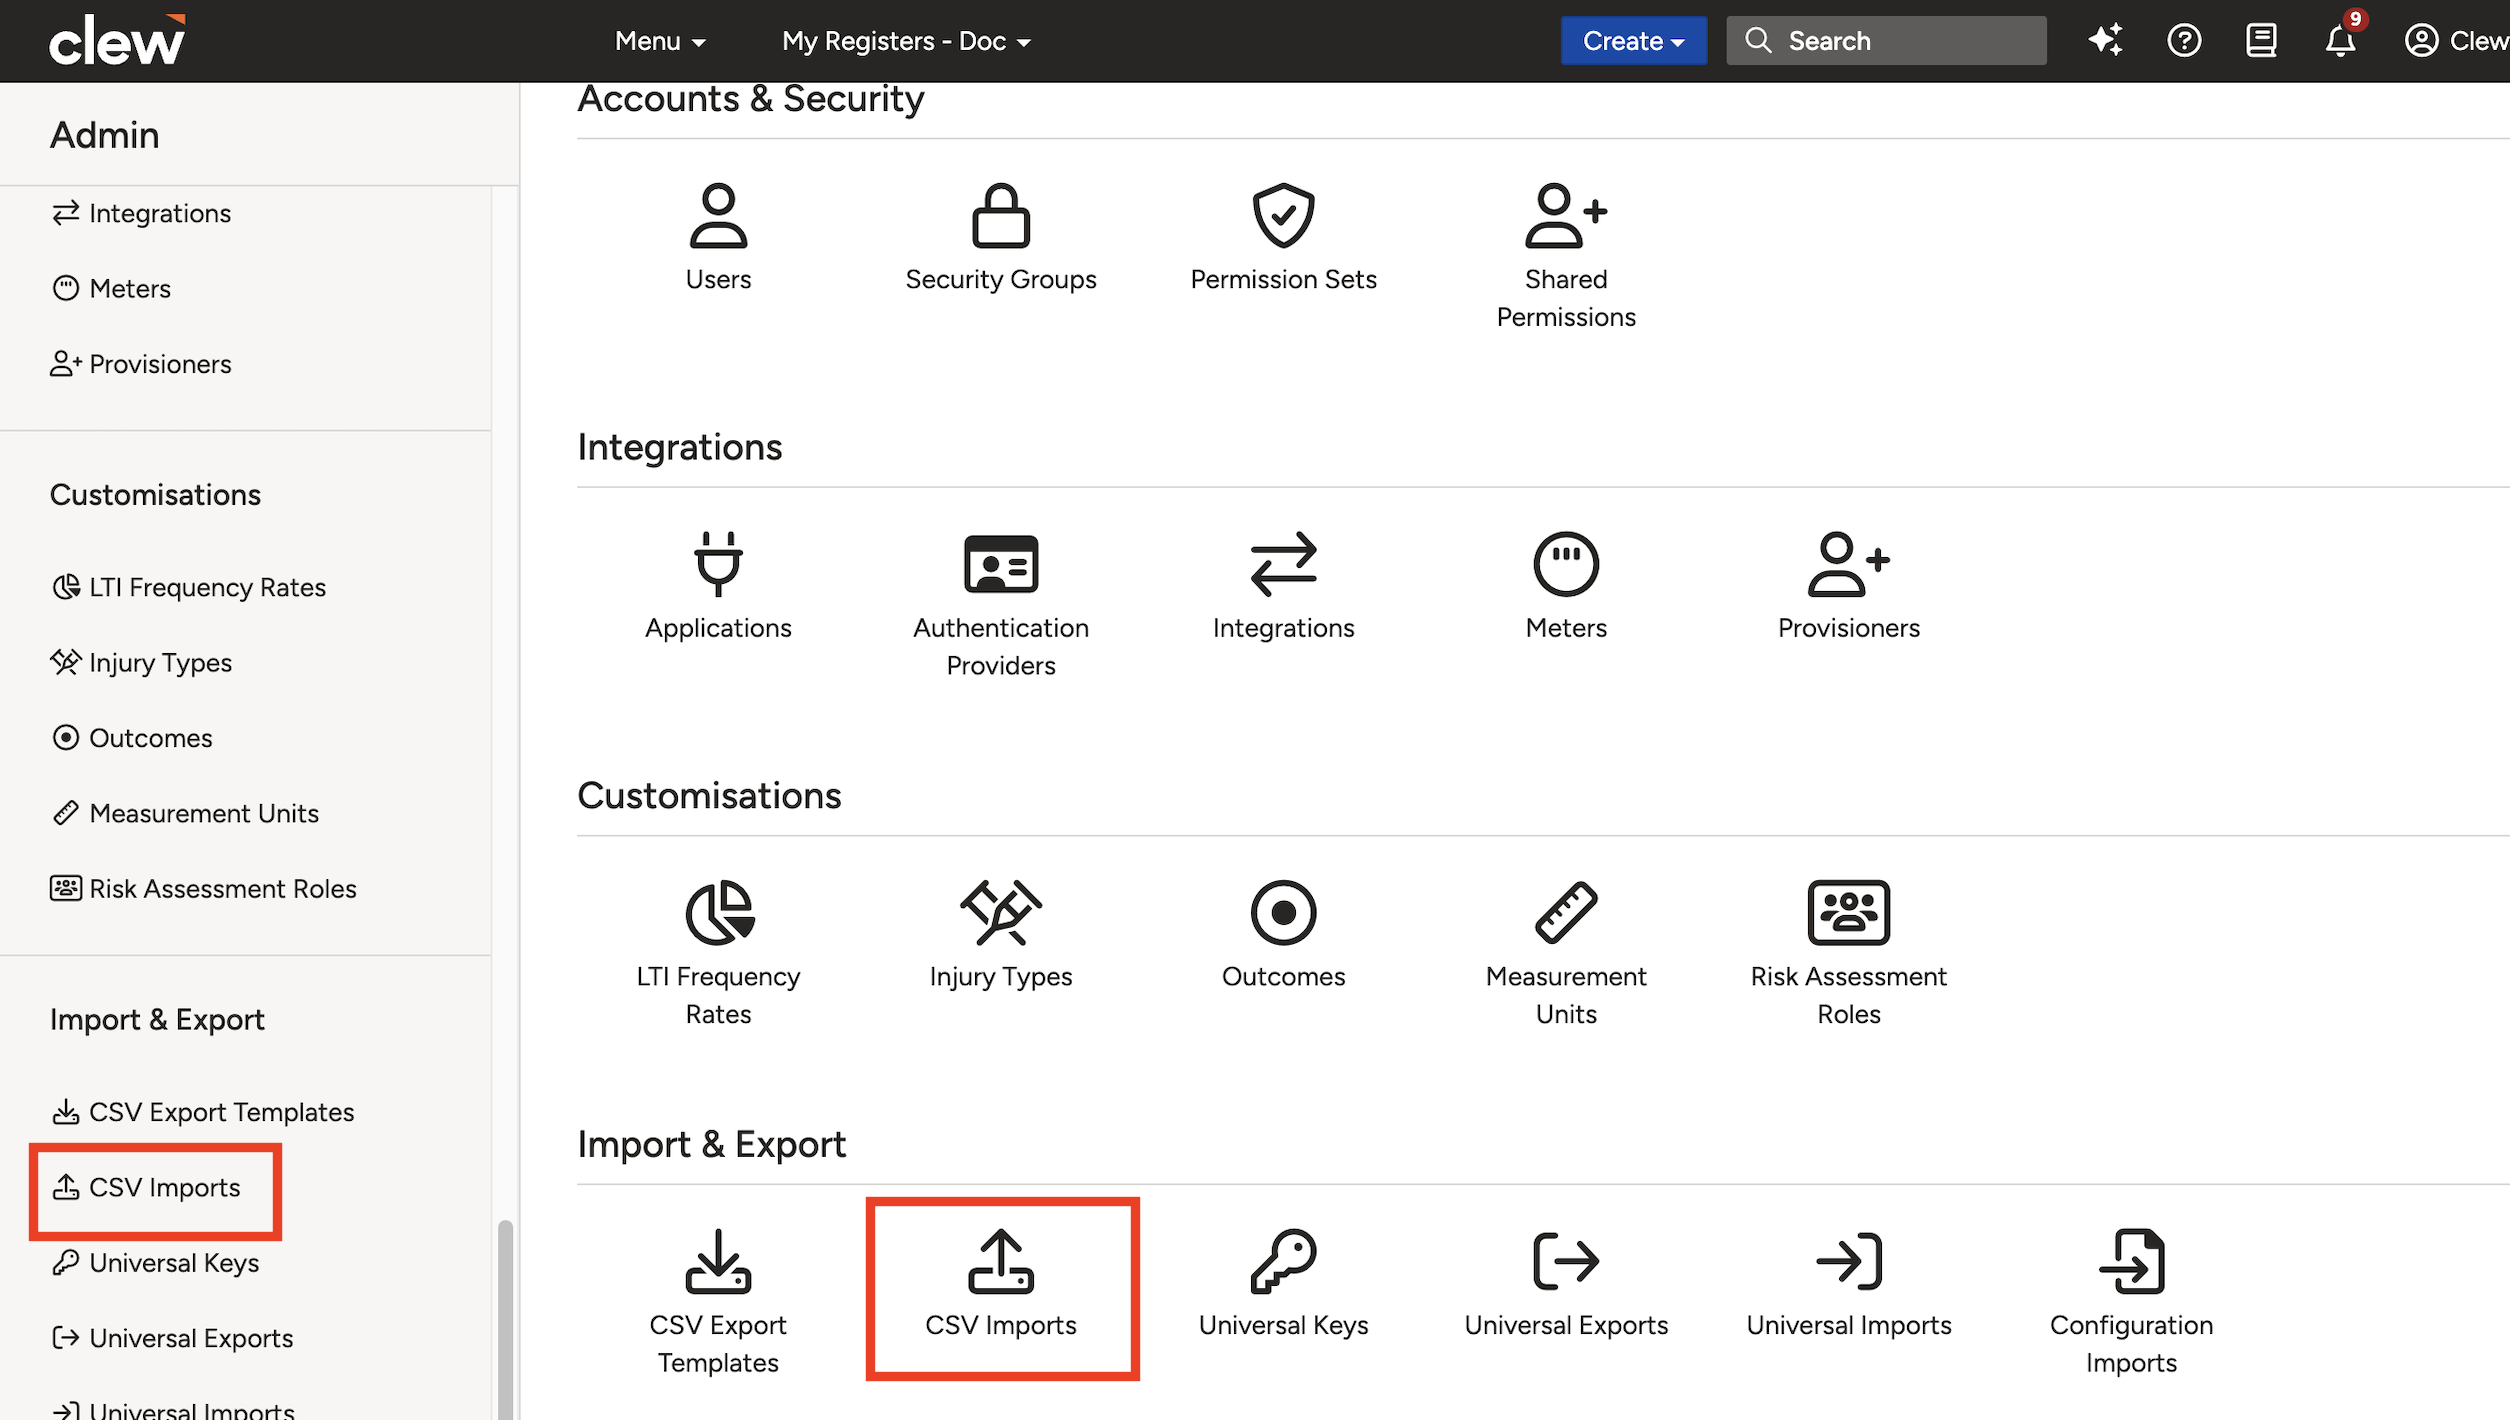Image resolution: width=2510 pixels, height=1420 pixels.
Task: Open Risk Assessment Roles tile
Action: pyautogui.click(x=1848, y=954)
